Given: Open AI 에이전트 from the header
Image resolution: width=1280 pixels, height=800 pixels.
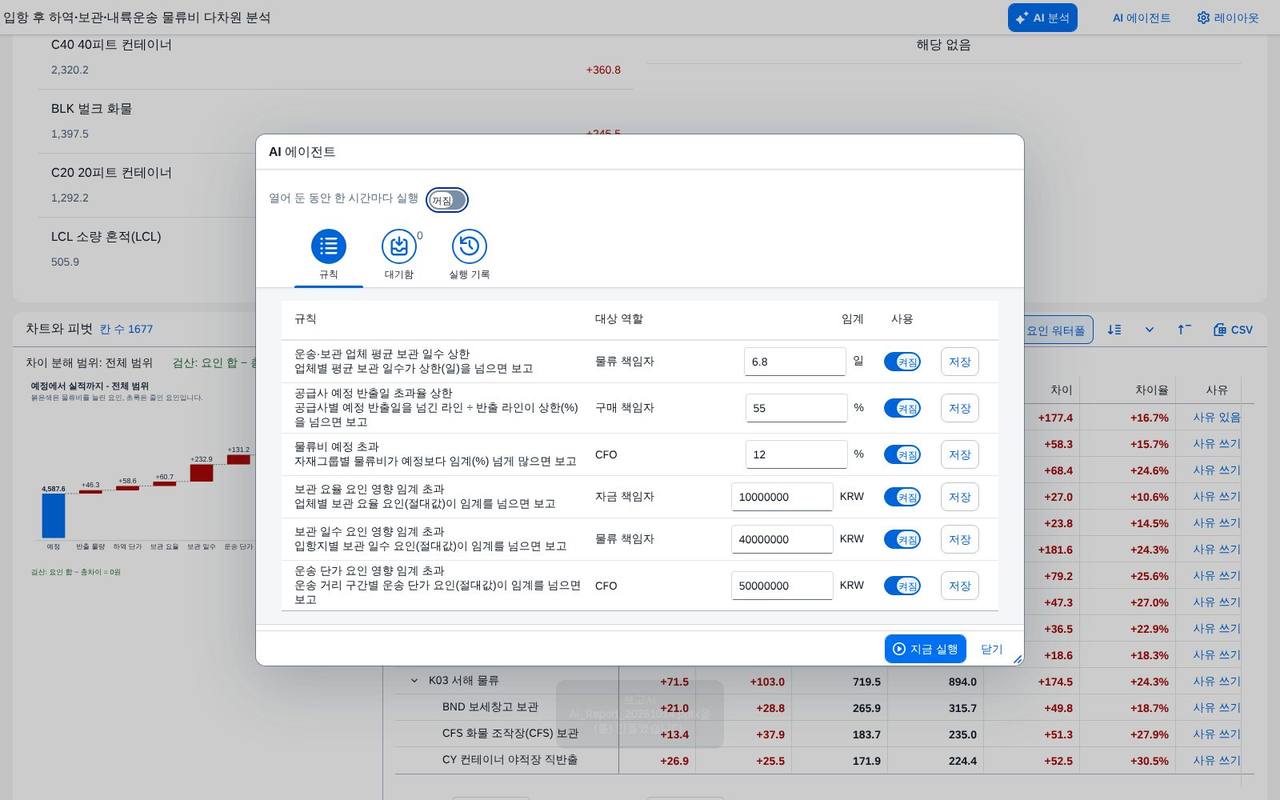Looking at the screenshot, I should coord(1142,18).
